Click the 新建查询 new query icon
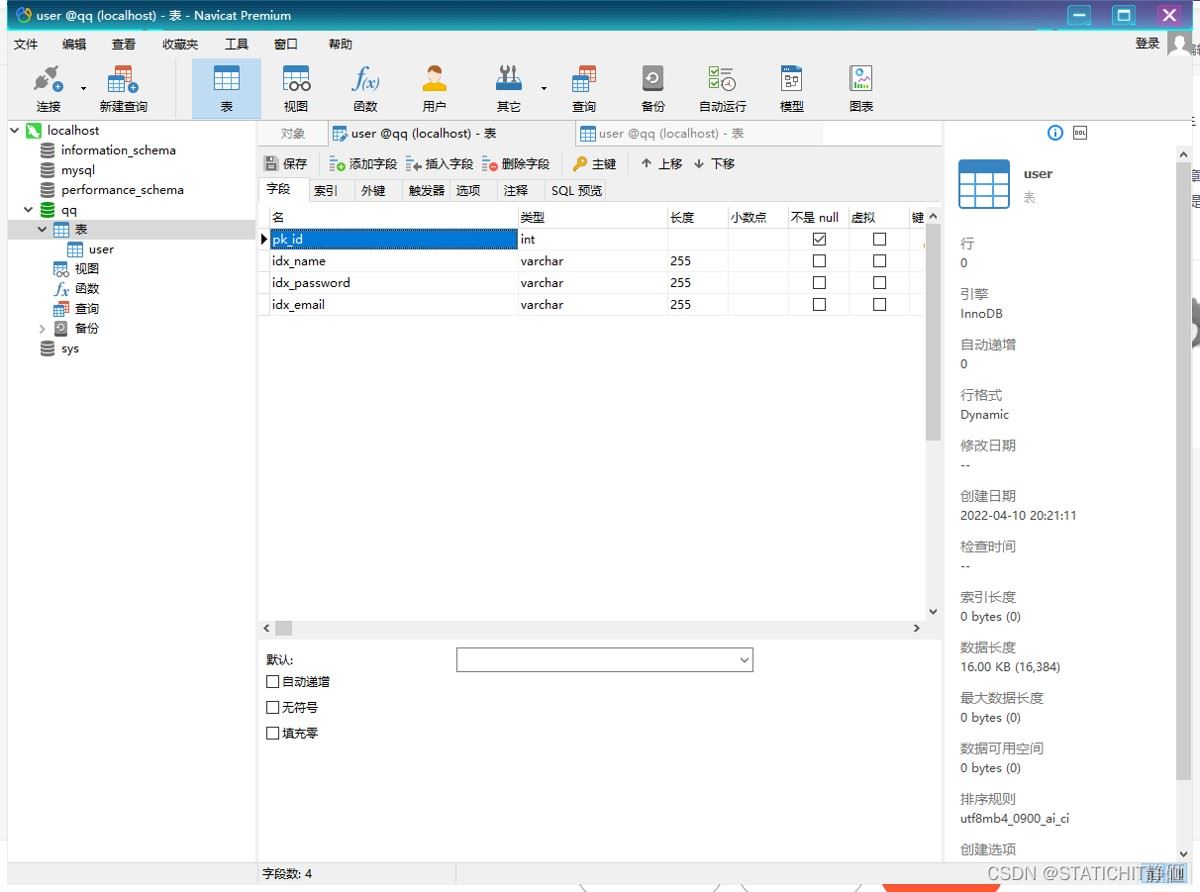The height and width of the screenshot is (892, 1200). click(x=123, y=89)
